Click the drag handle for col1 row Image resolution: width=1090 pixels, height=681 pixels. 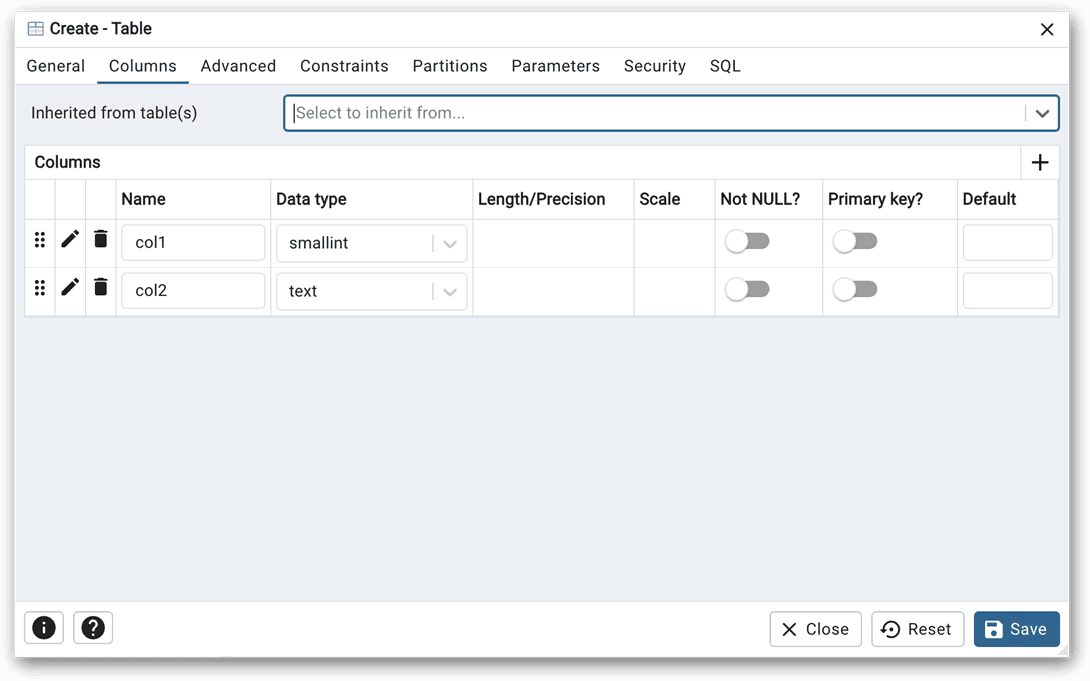coord(40,239)
